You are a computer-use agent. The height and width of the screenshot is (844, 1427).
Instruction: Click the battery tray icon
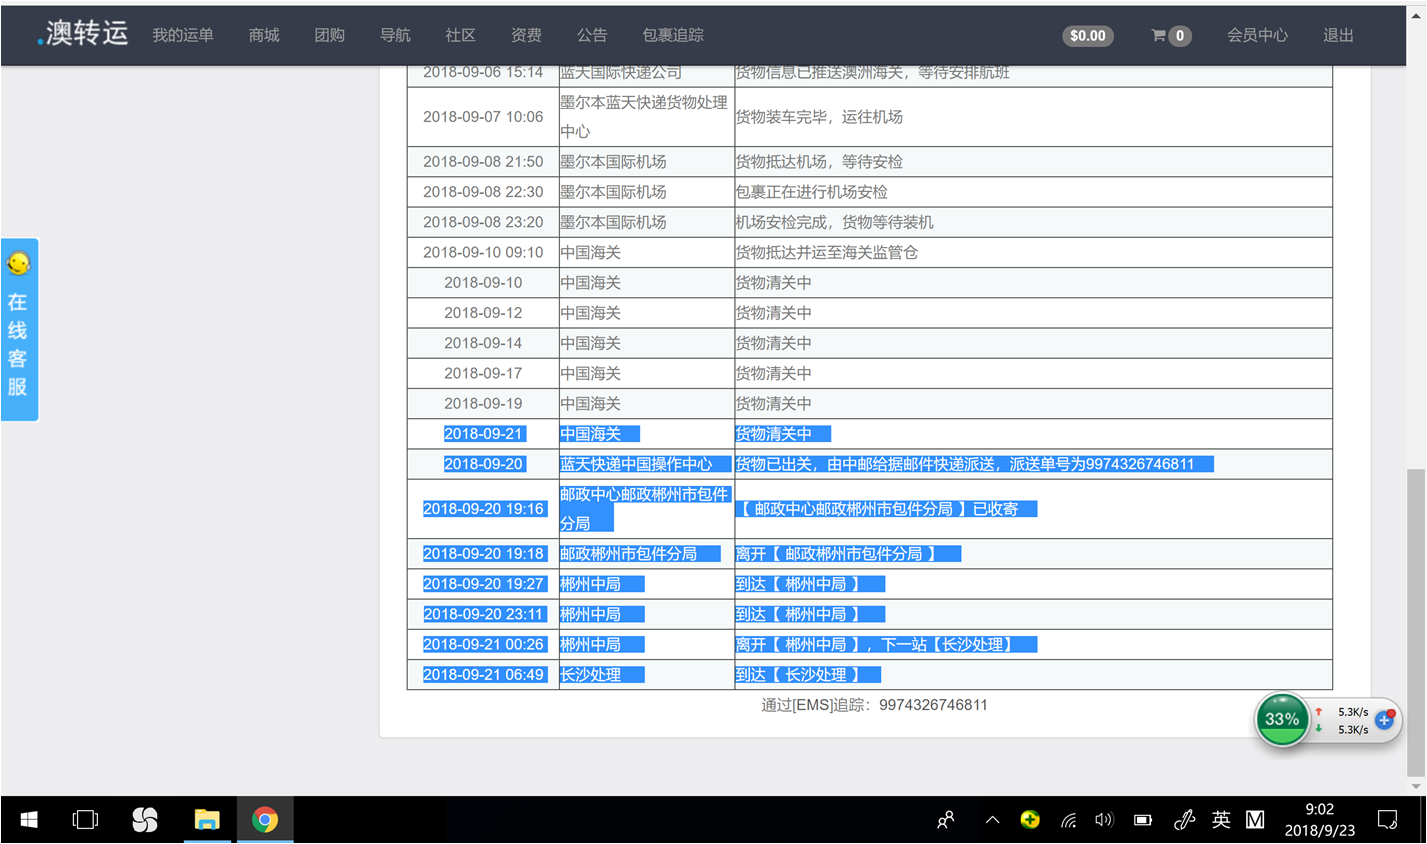tap(1142, 820)
